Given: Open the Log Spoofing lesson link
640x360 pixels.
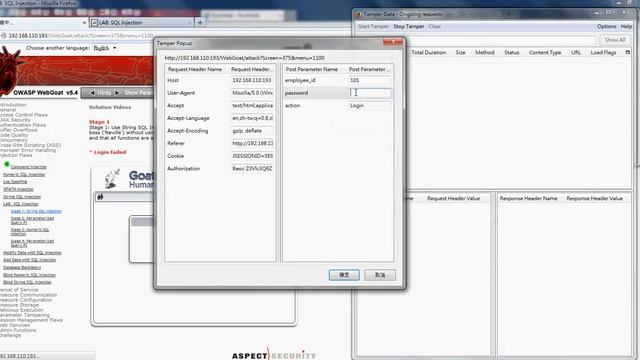Looking at the screenshot, I should click(15, 182).
